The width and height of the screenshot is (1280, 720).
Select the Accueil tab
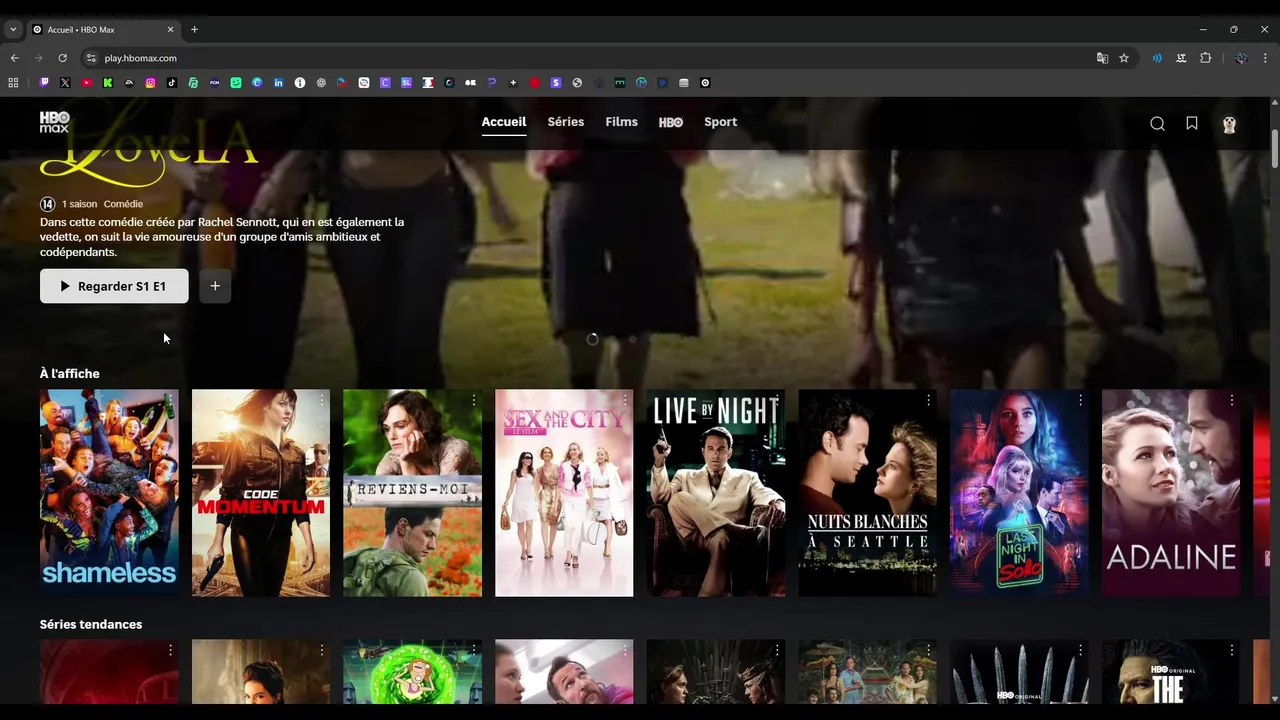click(x=504, y=122)
